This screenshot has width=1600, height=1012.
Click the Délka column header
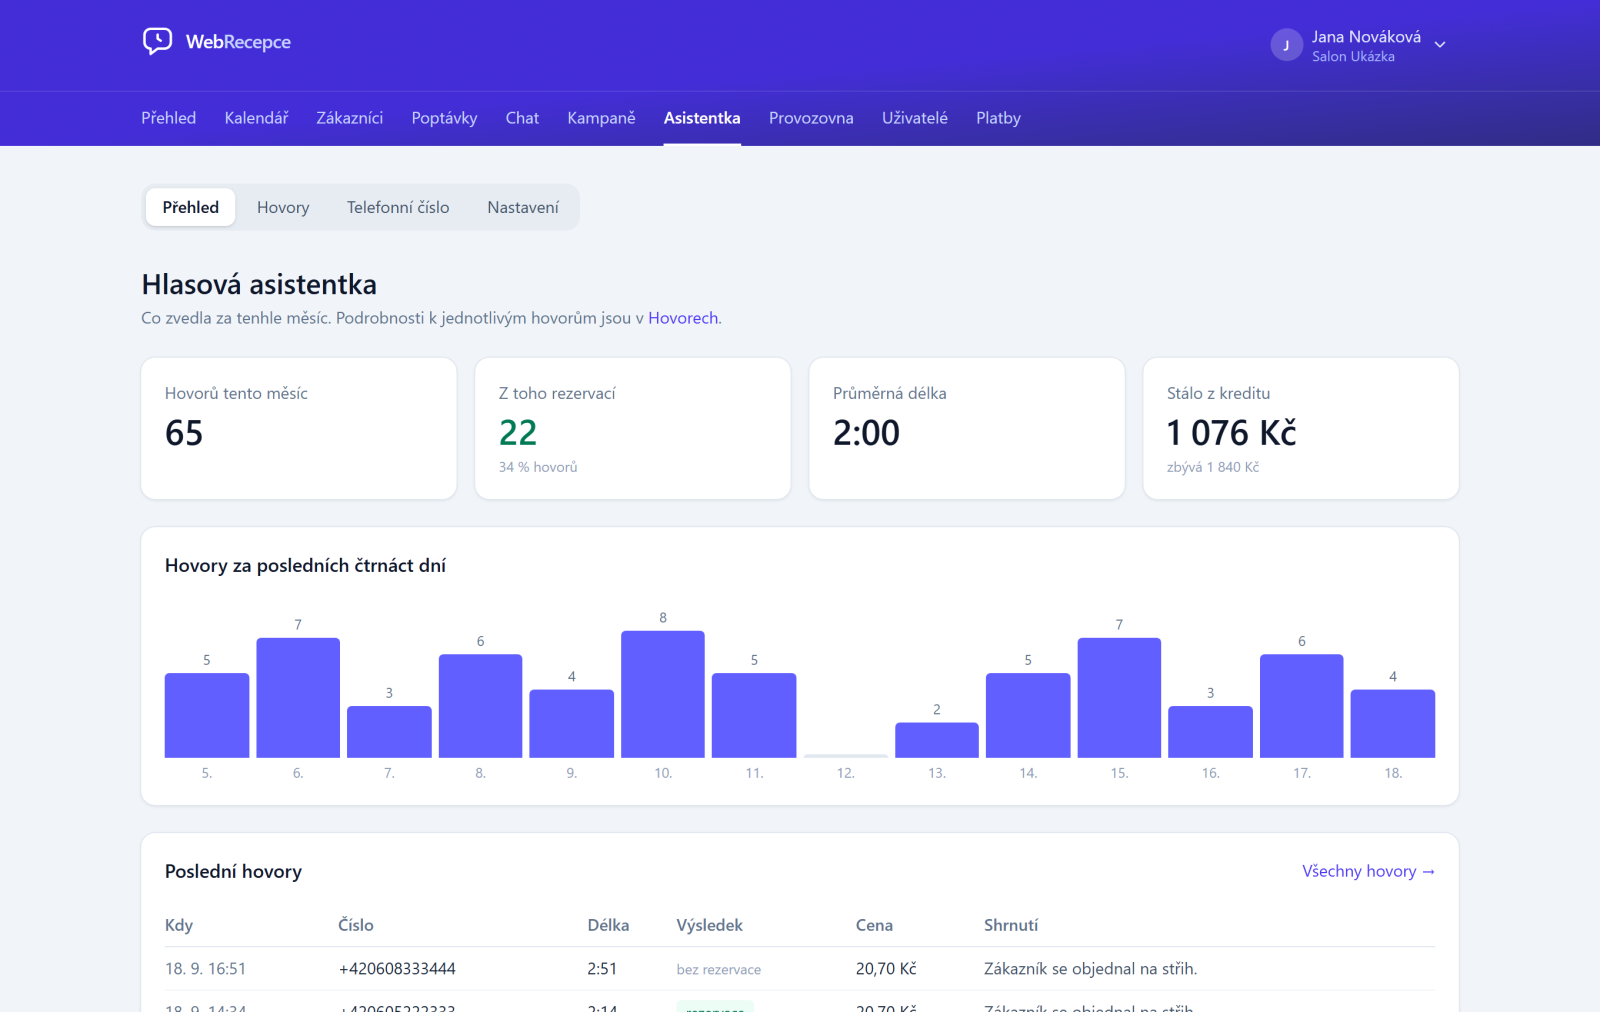tap(608, 925)
